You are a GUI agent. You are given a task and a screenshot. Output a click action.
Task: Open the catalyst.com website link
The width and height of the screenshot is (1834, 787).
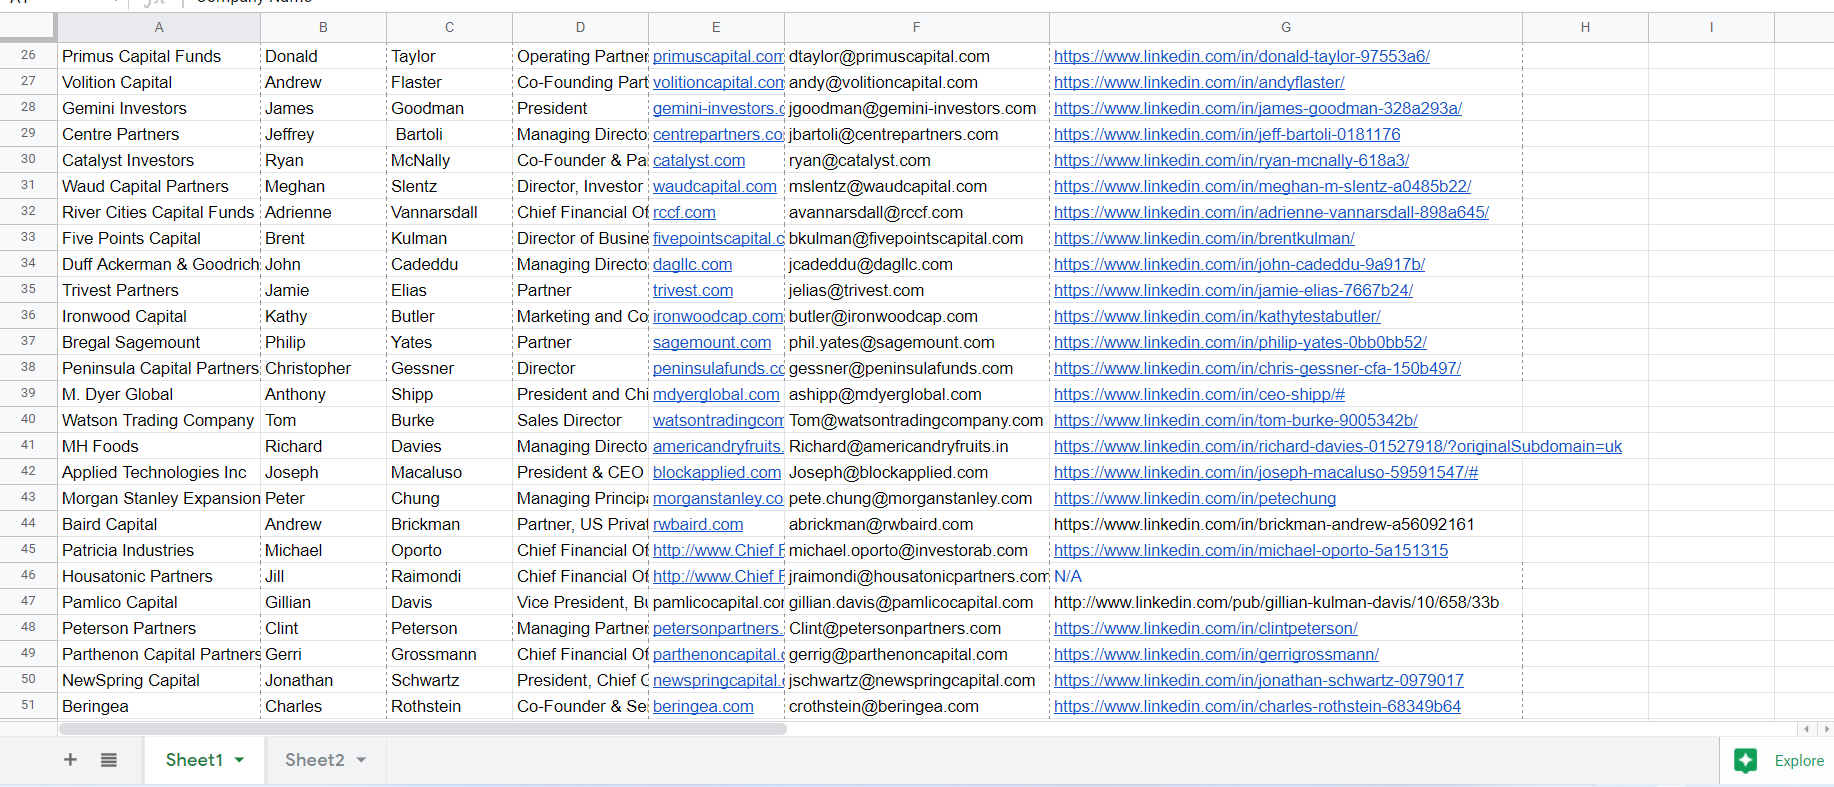click(x=699, y=161)
